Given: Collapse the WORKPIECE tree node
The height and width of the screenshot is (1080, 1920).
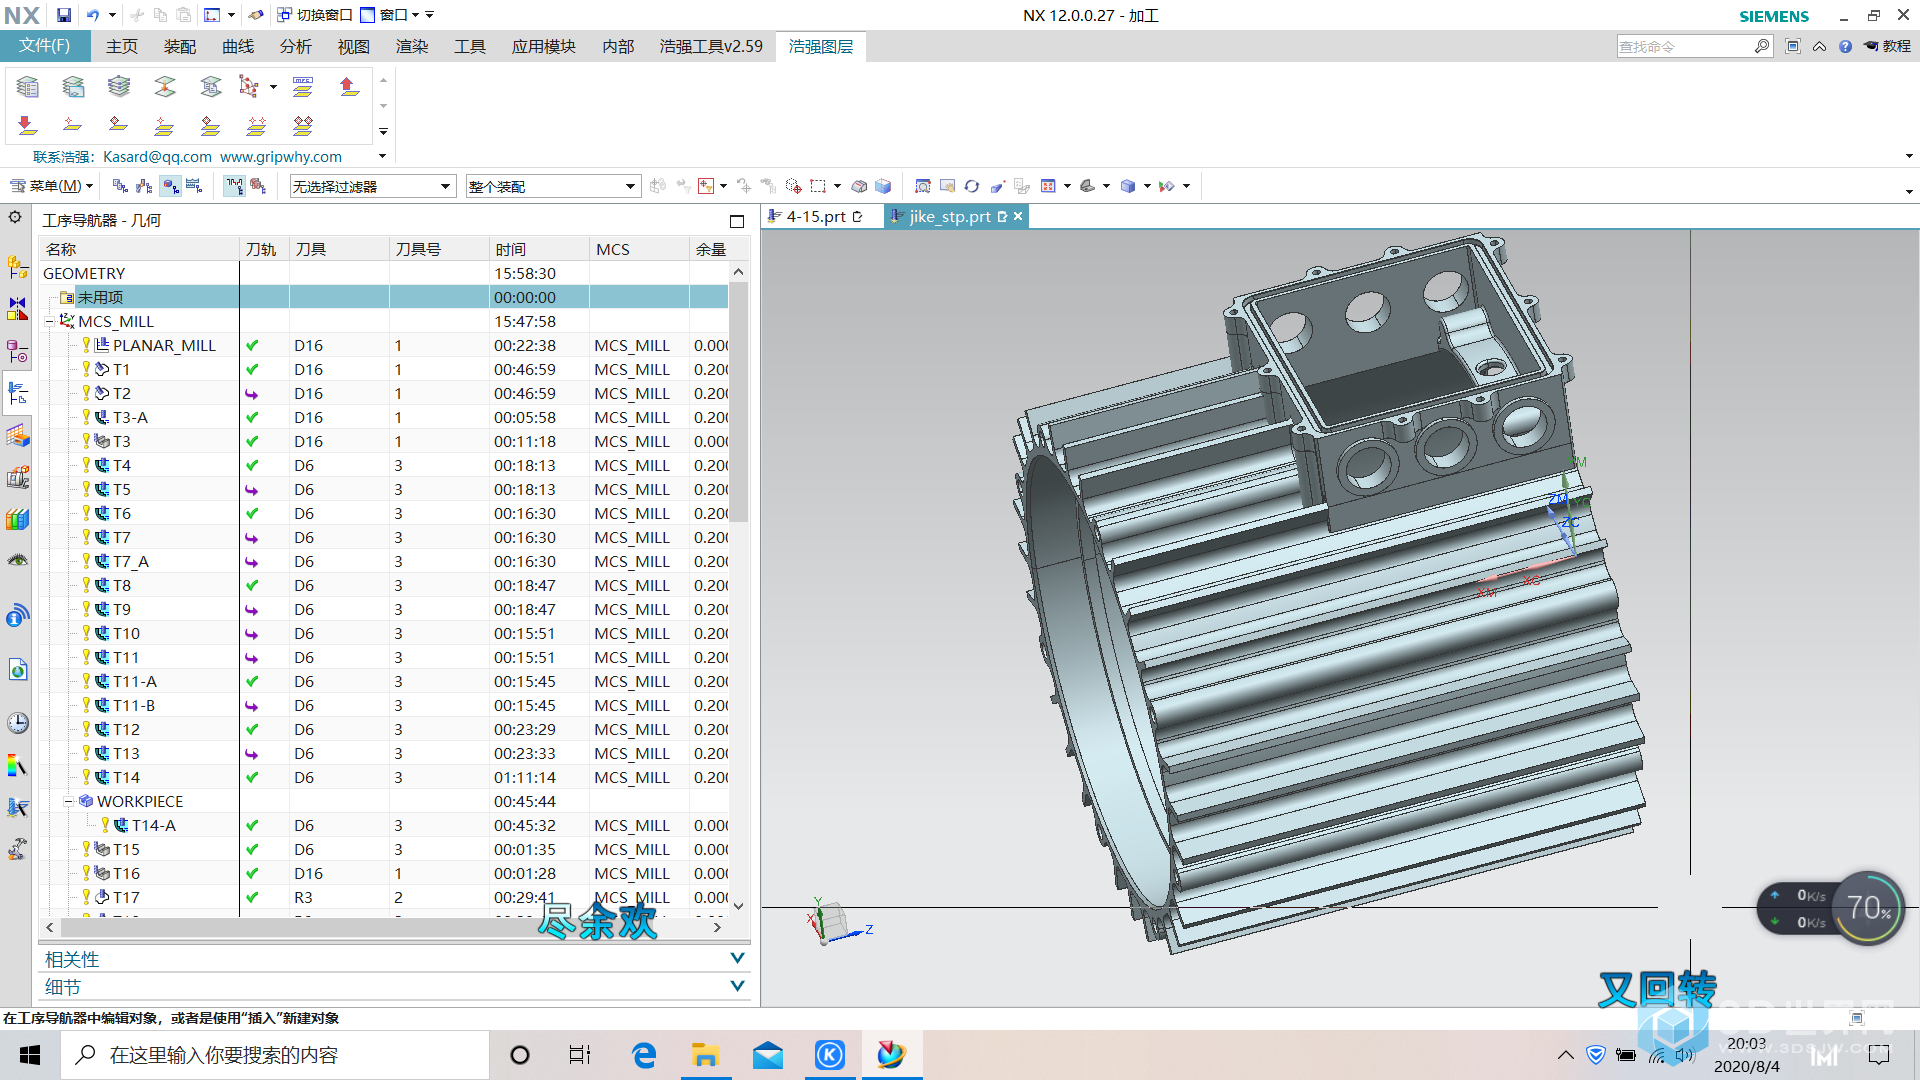Looking at the screenshot, I should pos(68,802).
